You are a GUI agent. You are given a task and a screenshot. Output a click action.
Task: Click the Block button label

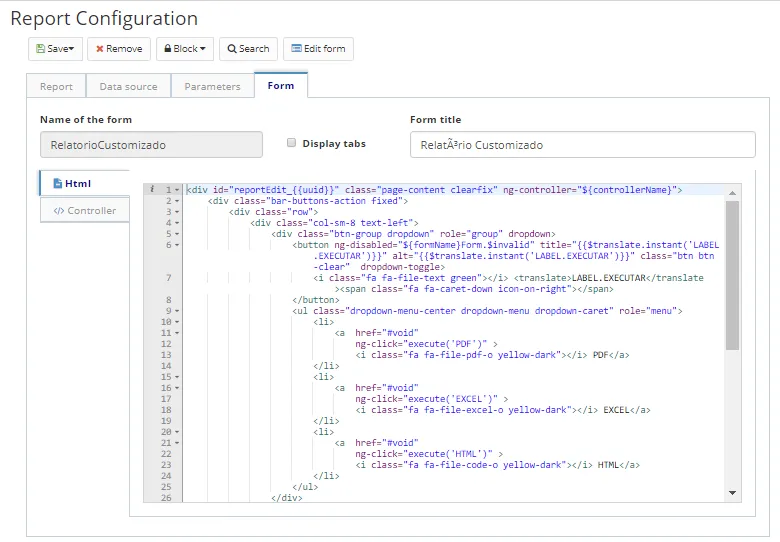pyautogui.click(x=186, y=49)
